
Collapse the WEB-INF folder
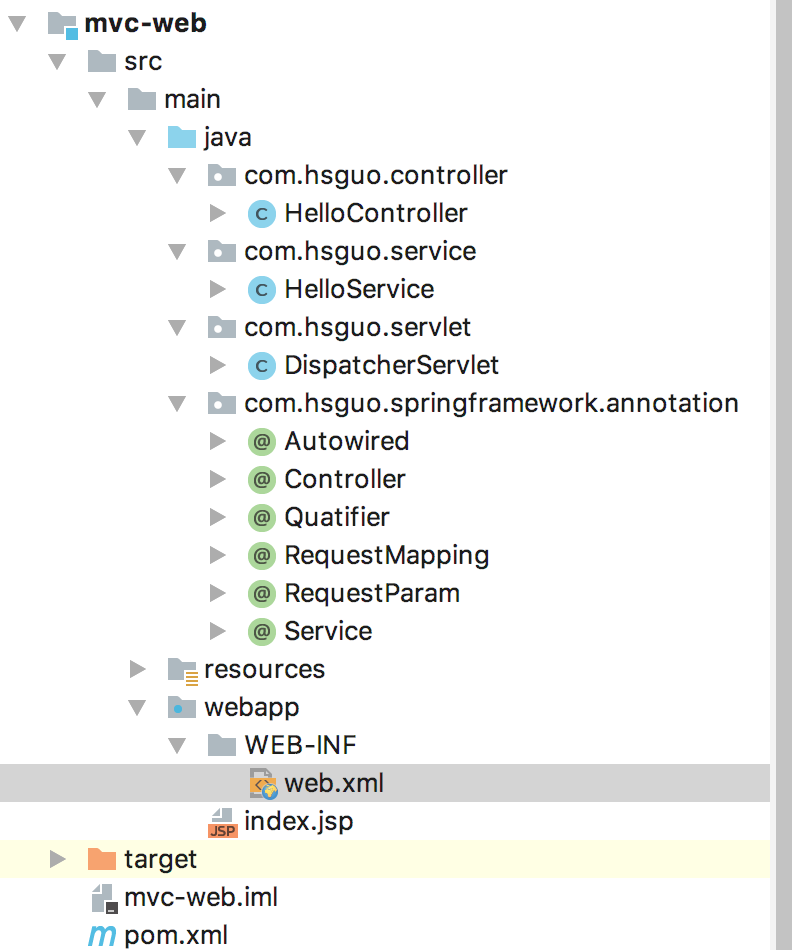tap(177, 745)
